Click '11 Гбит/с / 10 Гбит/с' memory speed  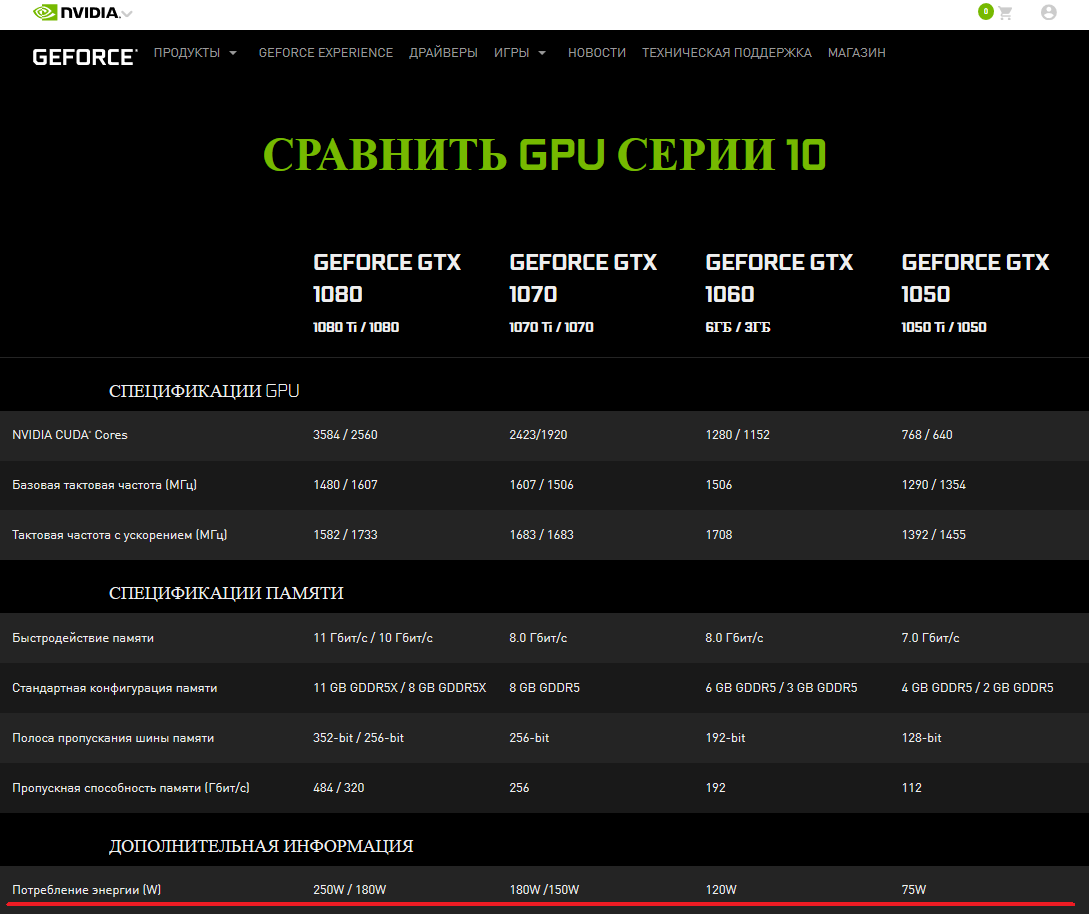click(x=373, y=638)
